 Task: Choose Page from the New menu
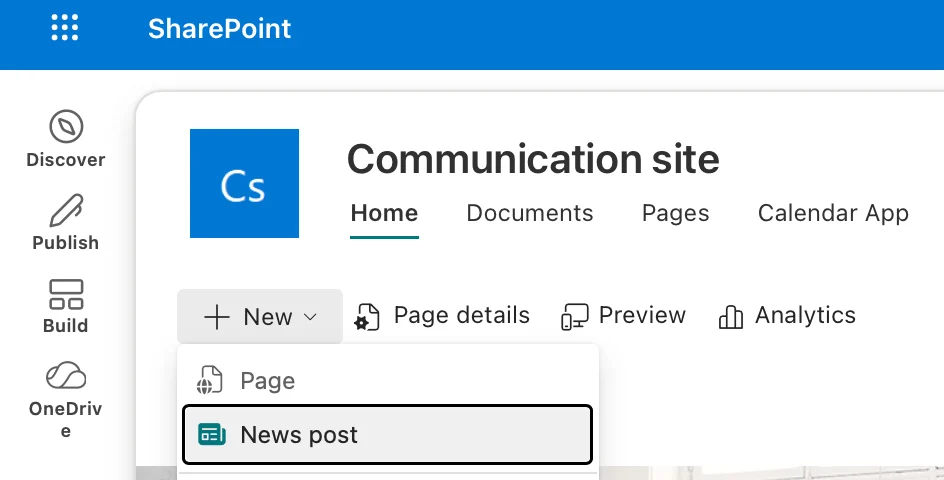388,381
